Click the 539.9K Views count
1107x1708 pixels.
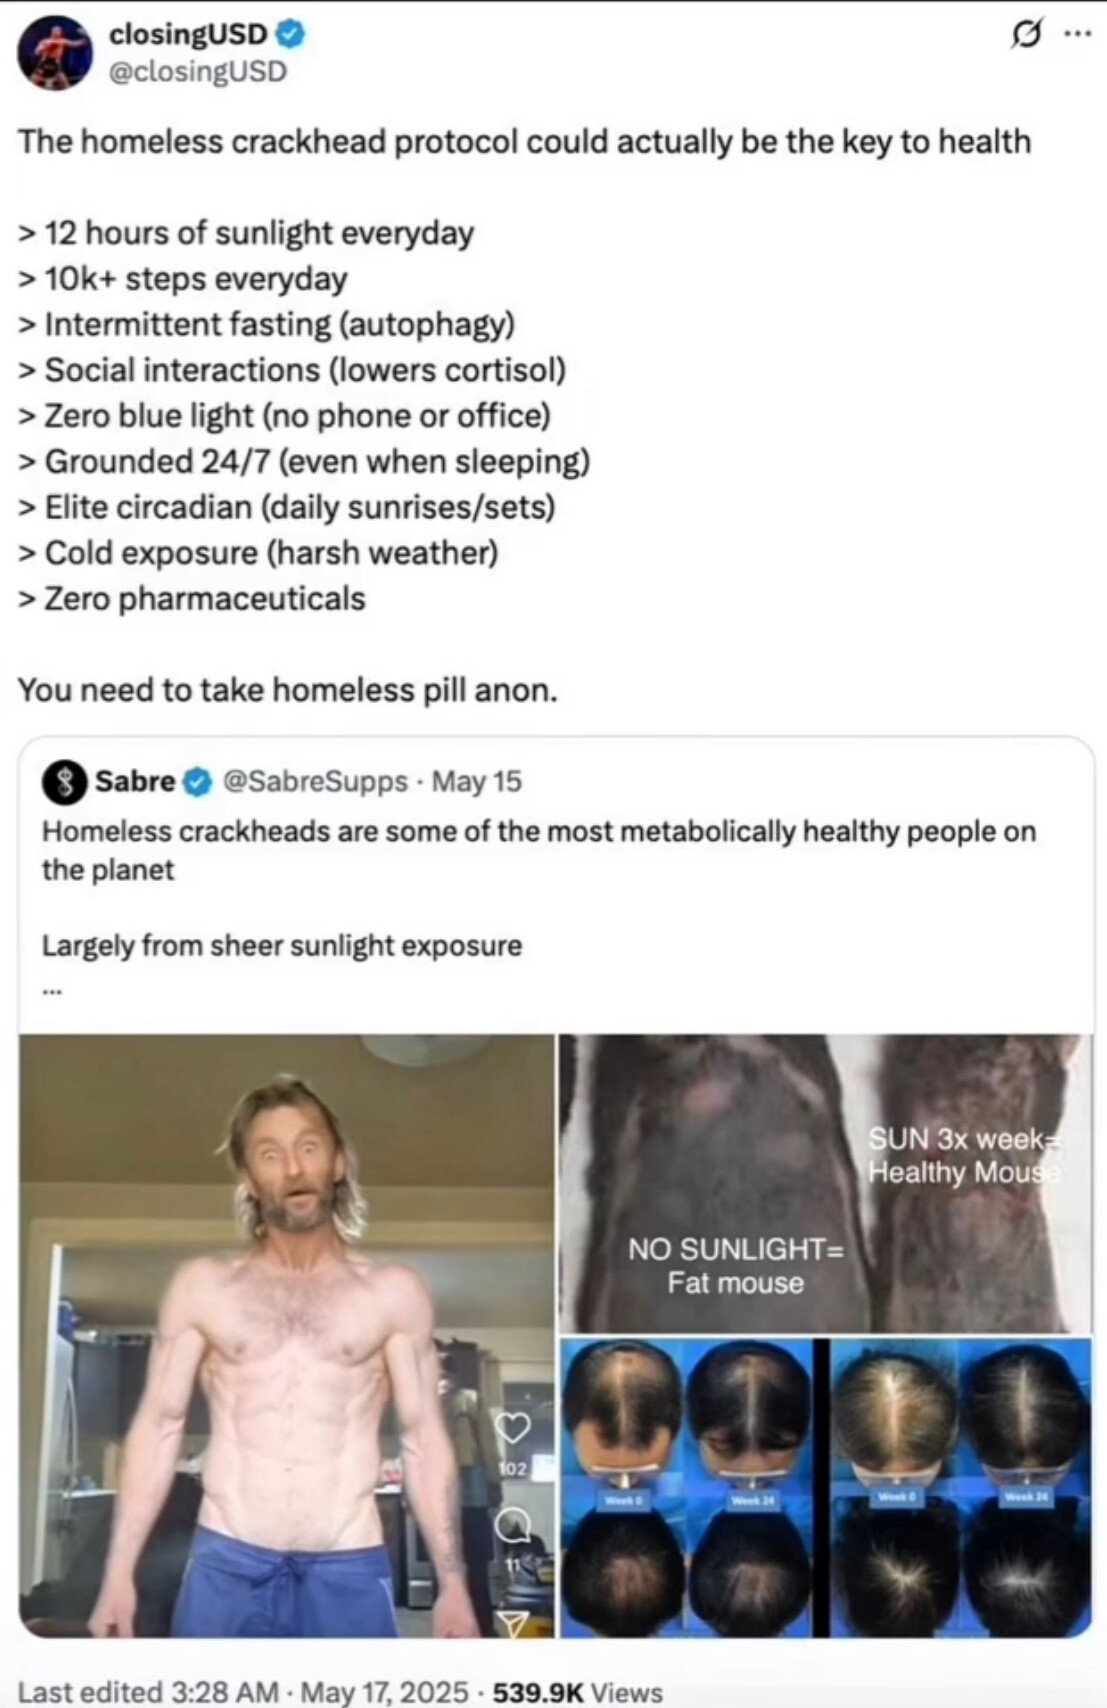tap(577, 1691)
